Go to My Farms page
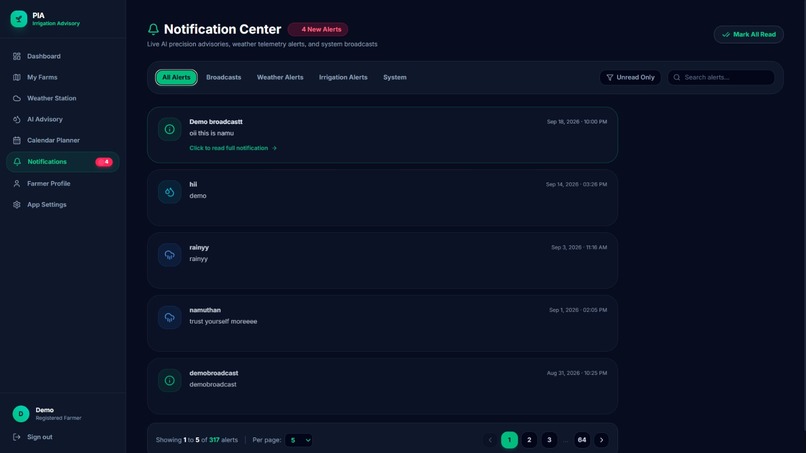Viewport: 806px width, 453px height. click(63, 77)
